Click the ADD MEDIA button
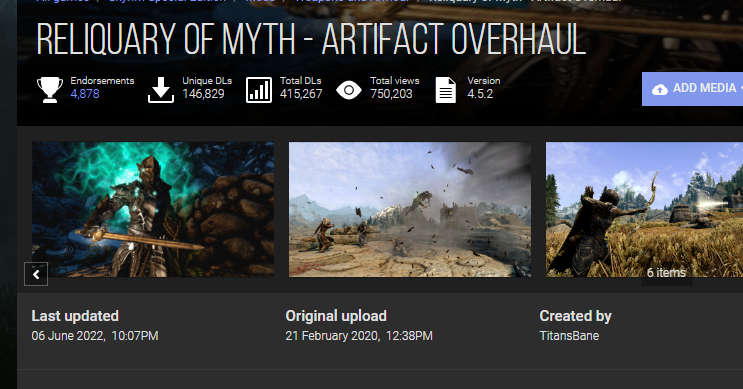The width and height of the screenshot is (743, 389). (x=692, y=89)
